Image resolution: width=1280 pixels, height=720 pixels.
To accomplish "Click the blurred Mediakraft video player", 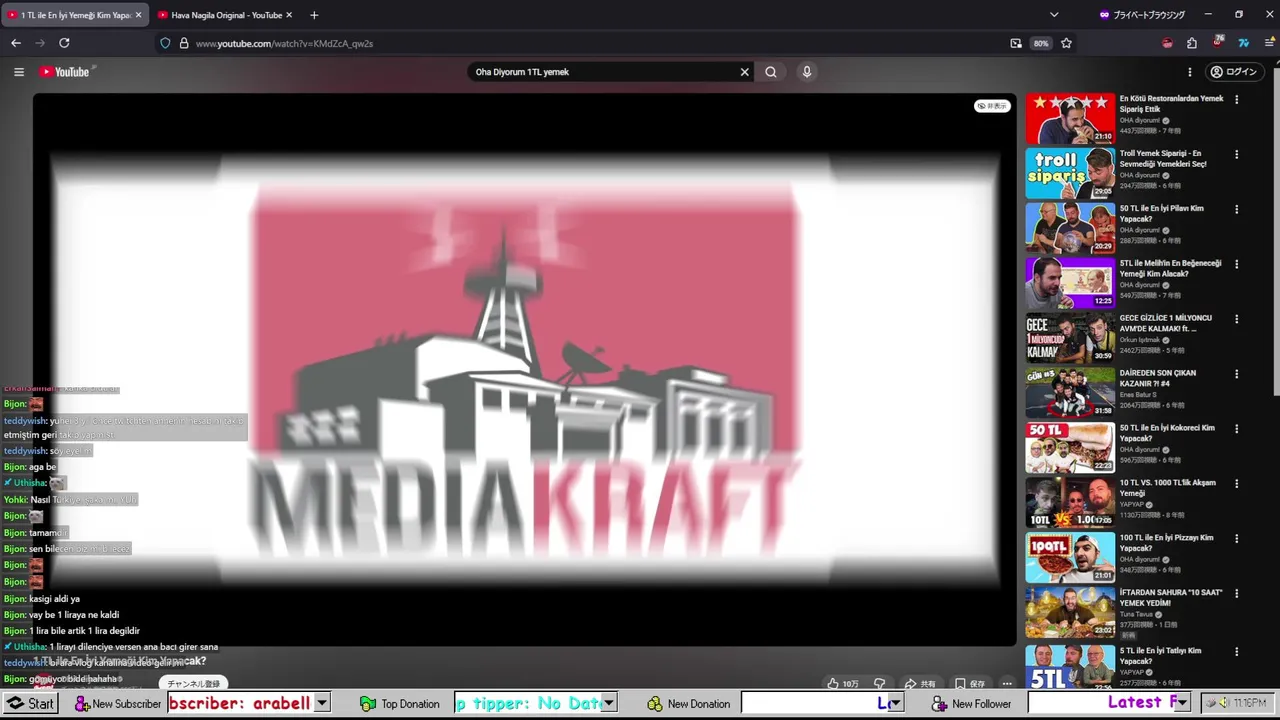I will [524, 370].
